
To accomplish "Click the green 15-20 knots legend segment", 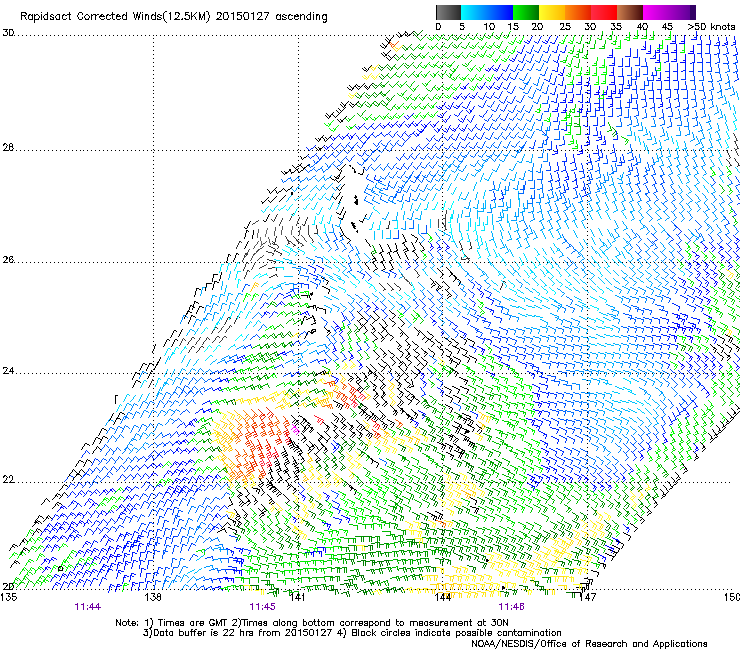I will coord(526,12).
